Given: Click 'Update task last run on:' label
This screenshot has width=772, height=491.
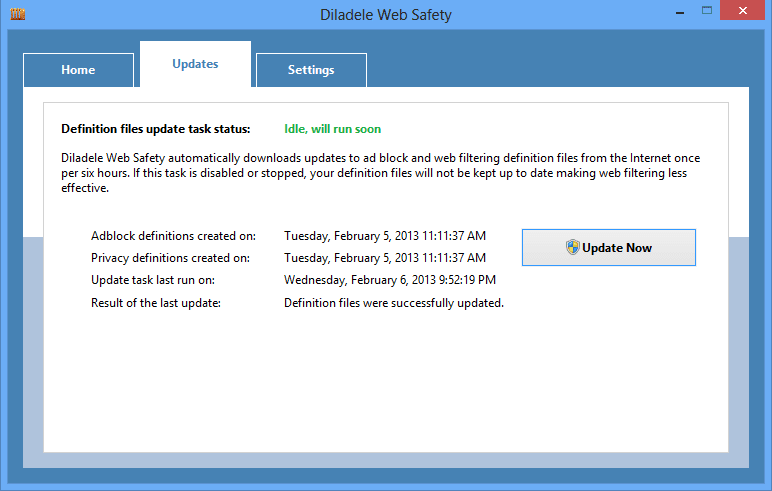Looking at the screenshot, I should (x=153, y=280).
